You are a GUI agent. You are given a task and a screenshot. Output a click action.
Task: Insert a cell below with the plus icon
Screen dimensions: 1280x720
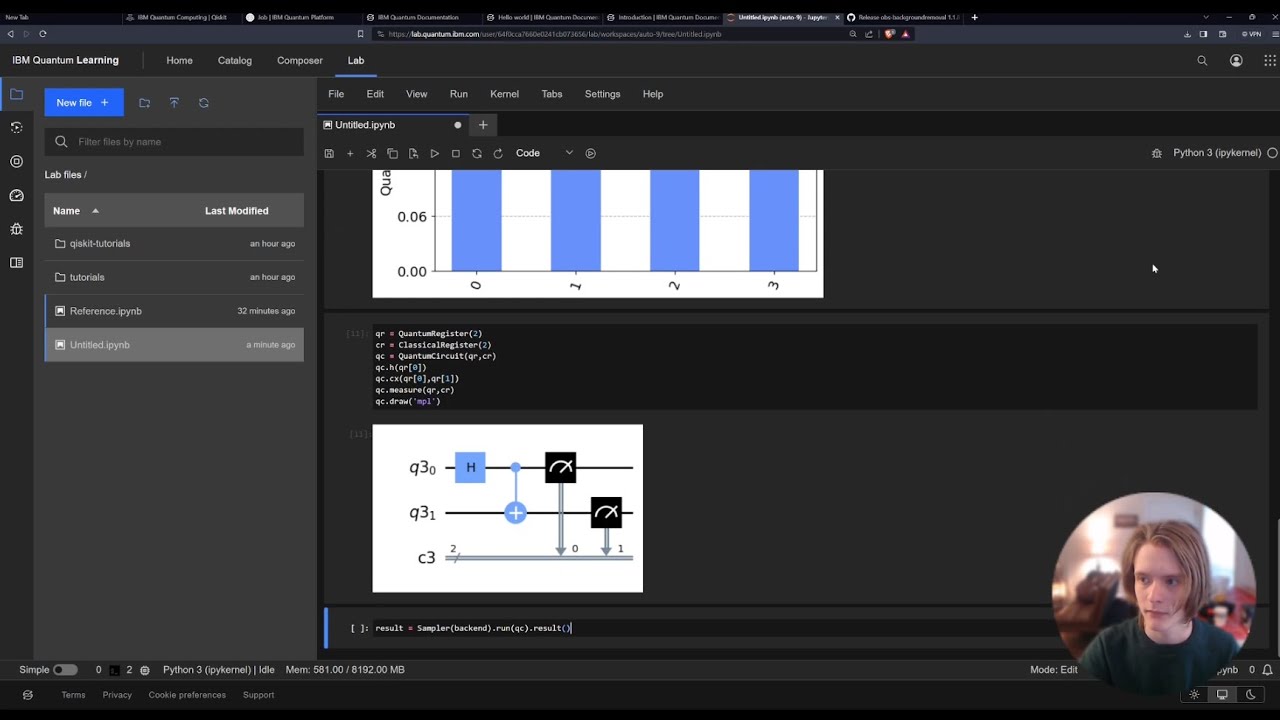pos(350,153)
